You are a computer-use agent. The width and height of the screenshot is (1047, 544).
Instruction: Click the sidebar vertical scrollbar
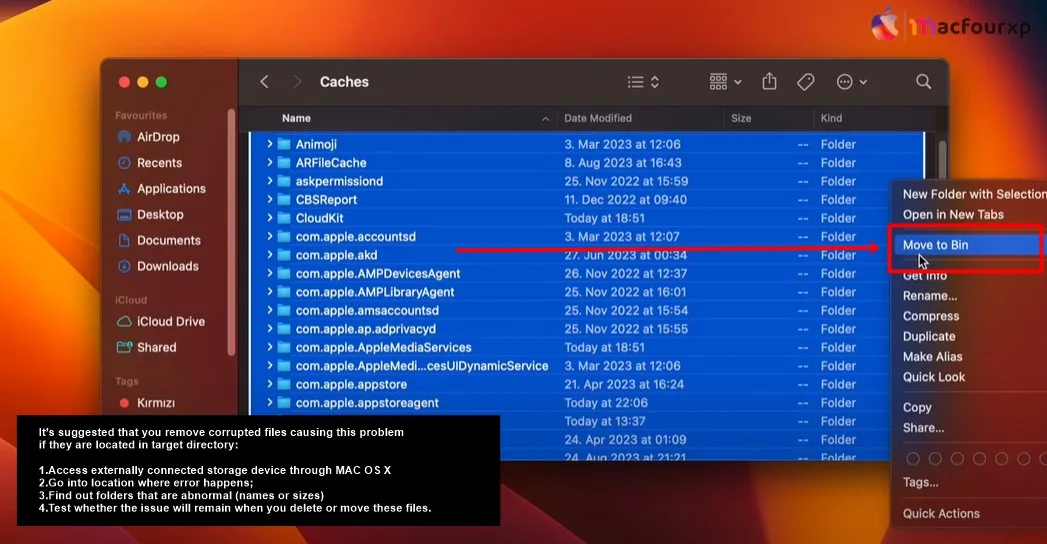[231, 232]
